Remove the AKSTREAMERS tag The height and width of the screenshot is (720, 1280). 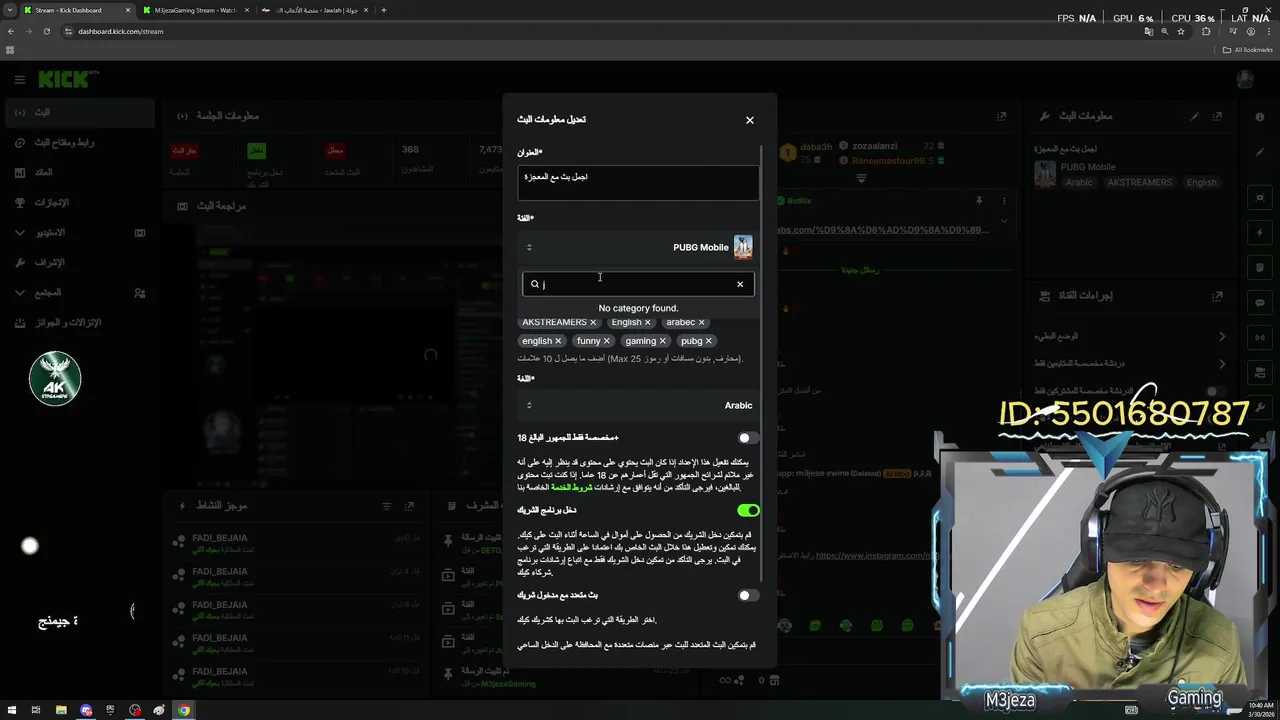pos(593,322)
